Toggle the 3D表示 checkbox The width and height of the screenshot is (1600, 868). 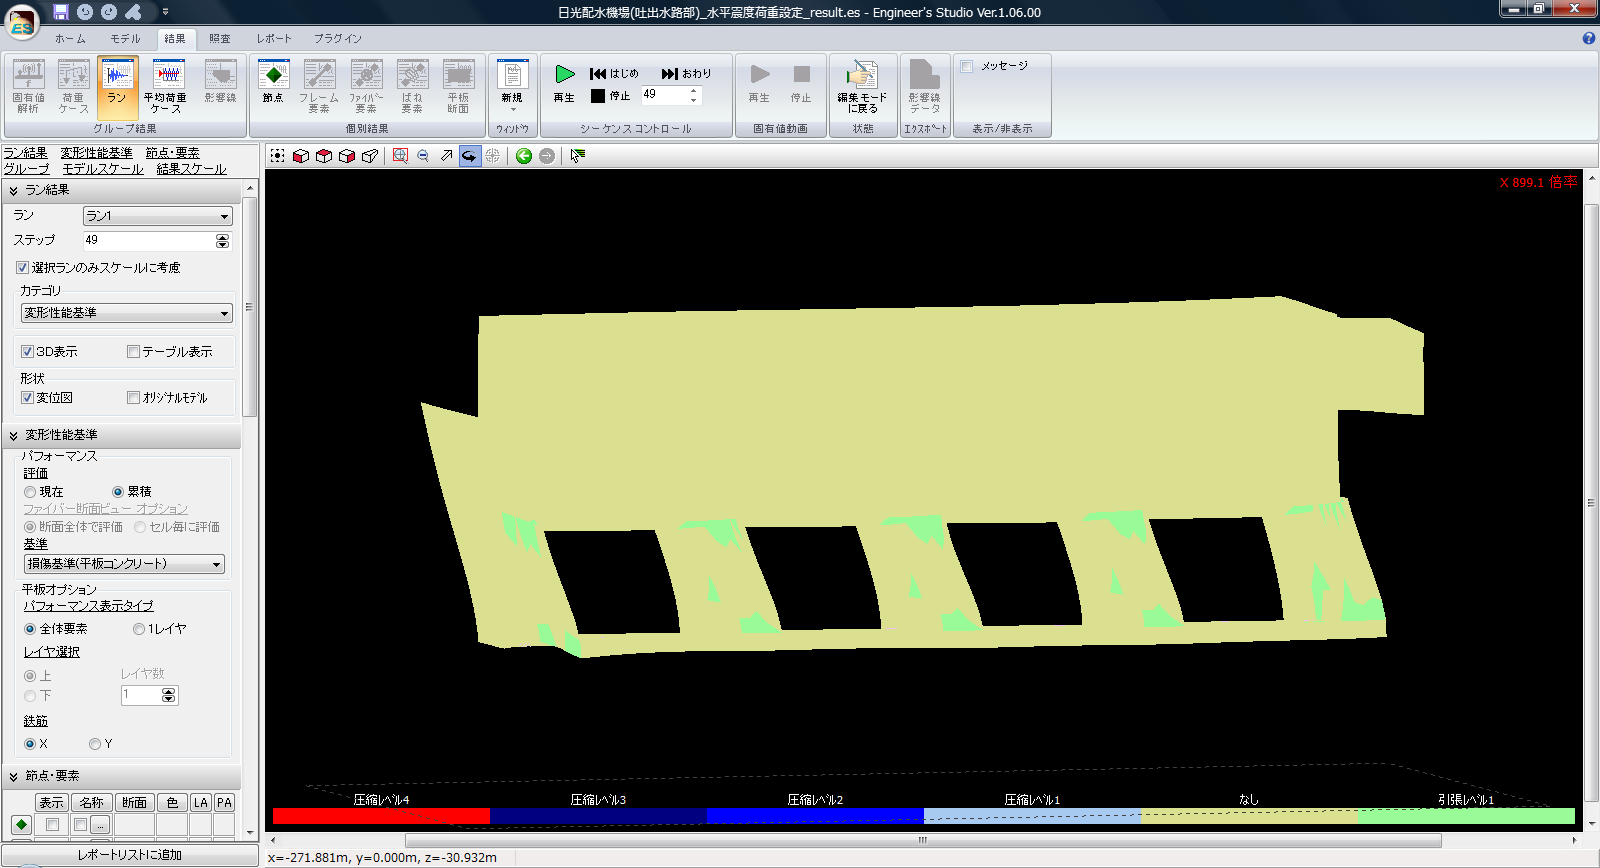[27, 352]
